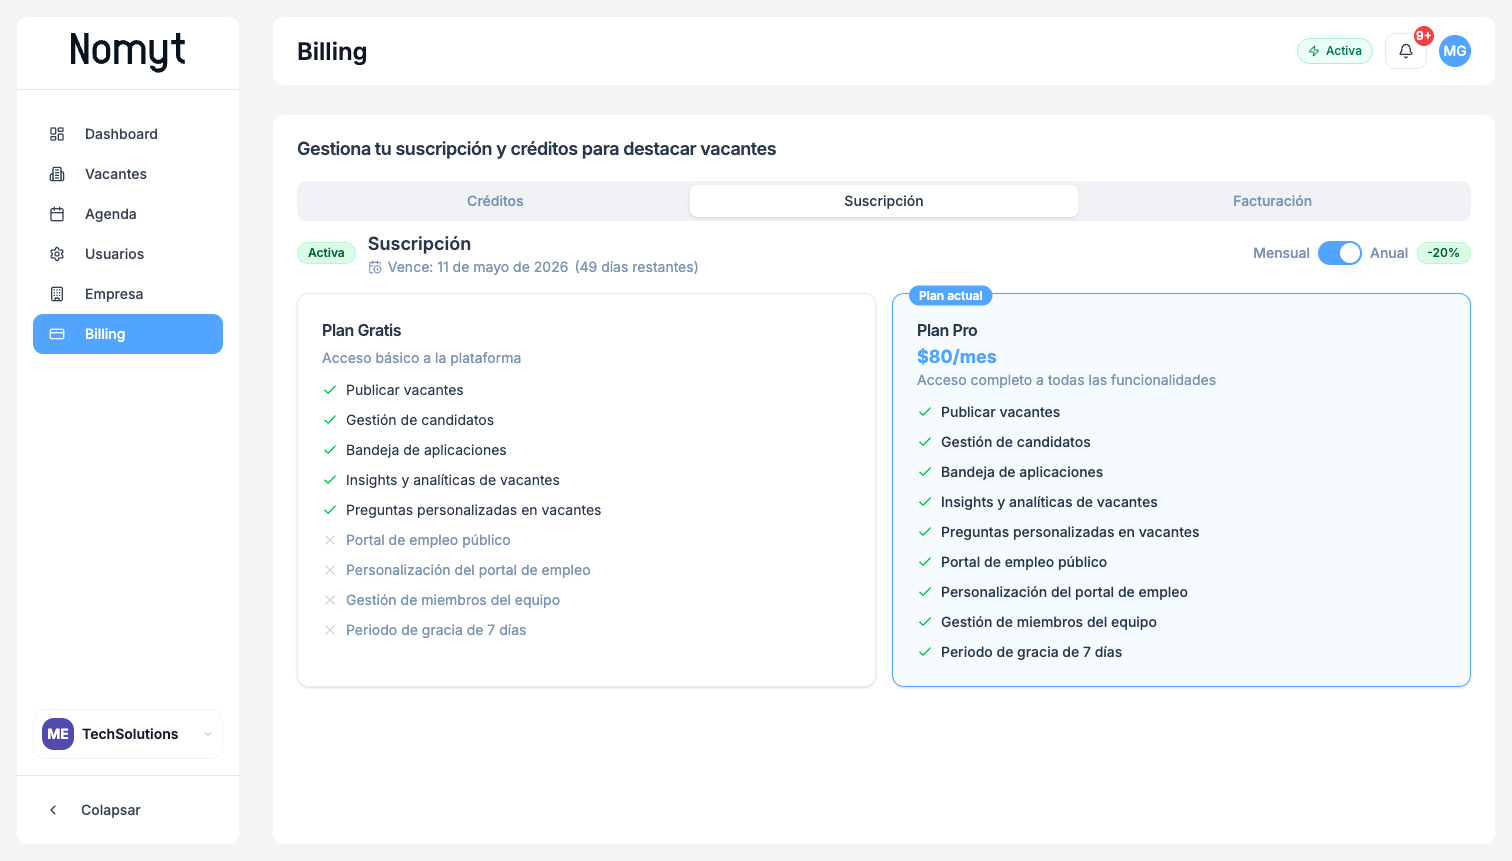Open notifications via the bell icon
Viewport: 1512px width, 861px height.
[1405, 51]
